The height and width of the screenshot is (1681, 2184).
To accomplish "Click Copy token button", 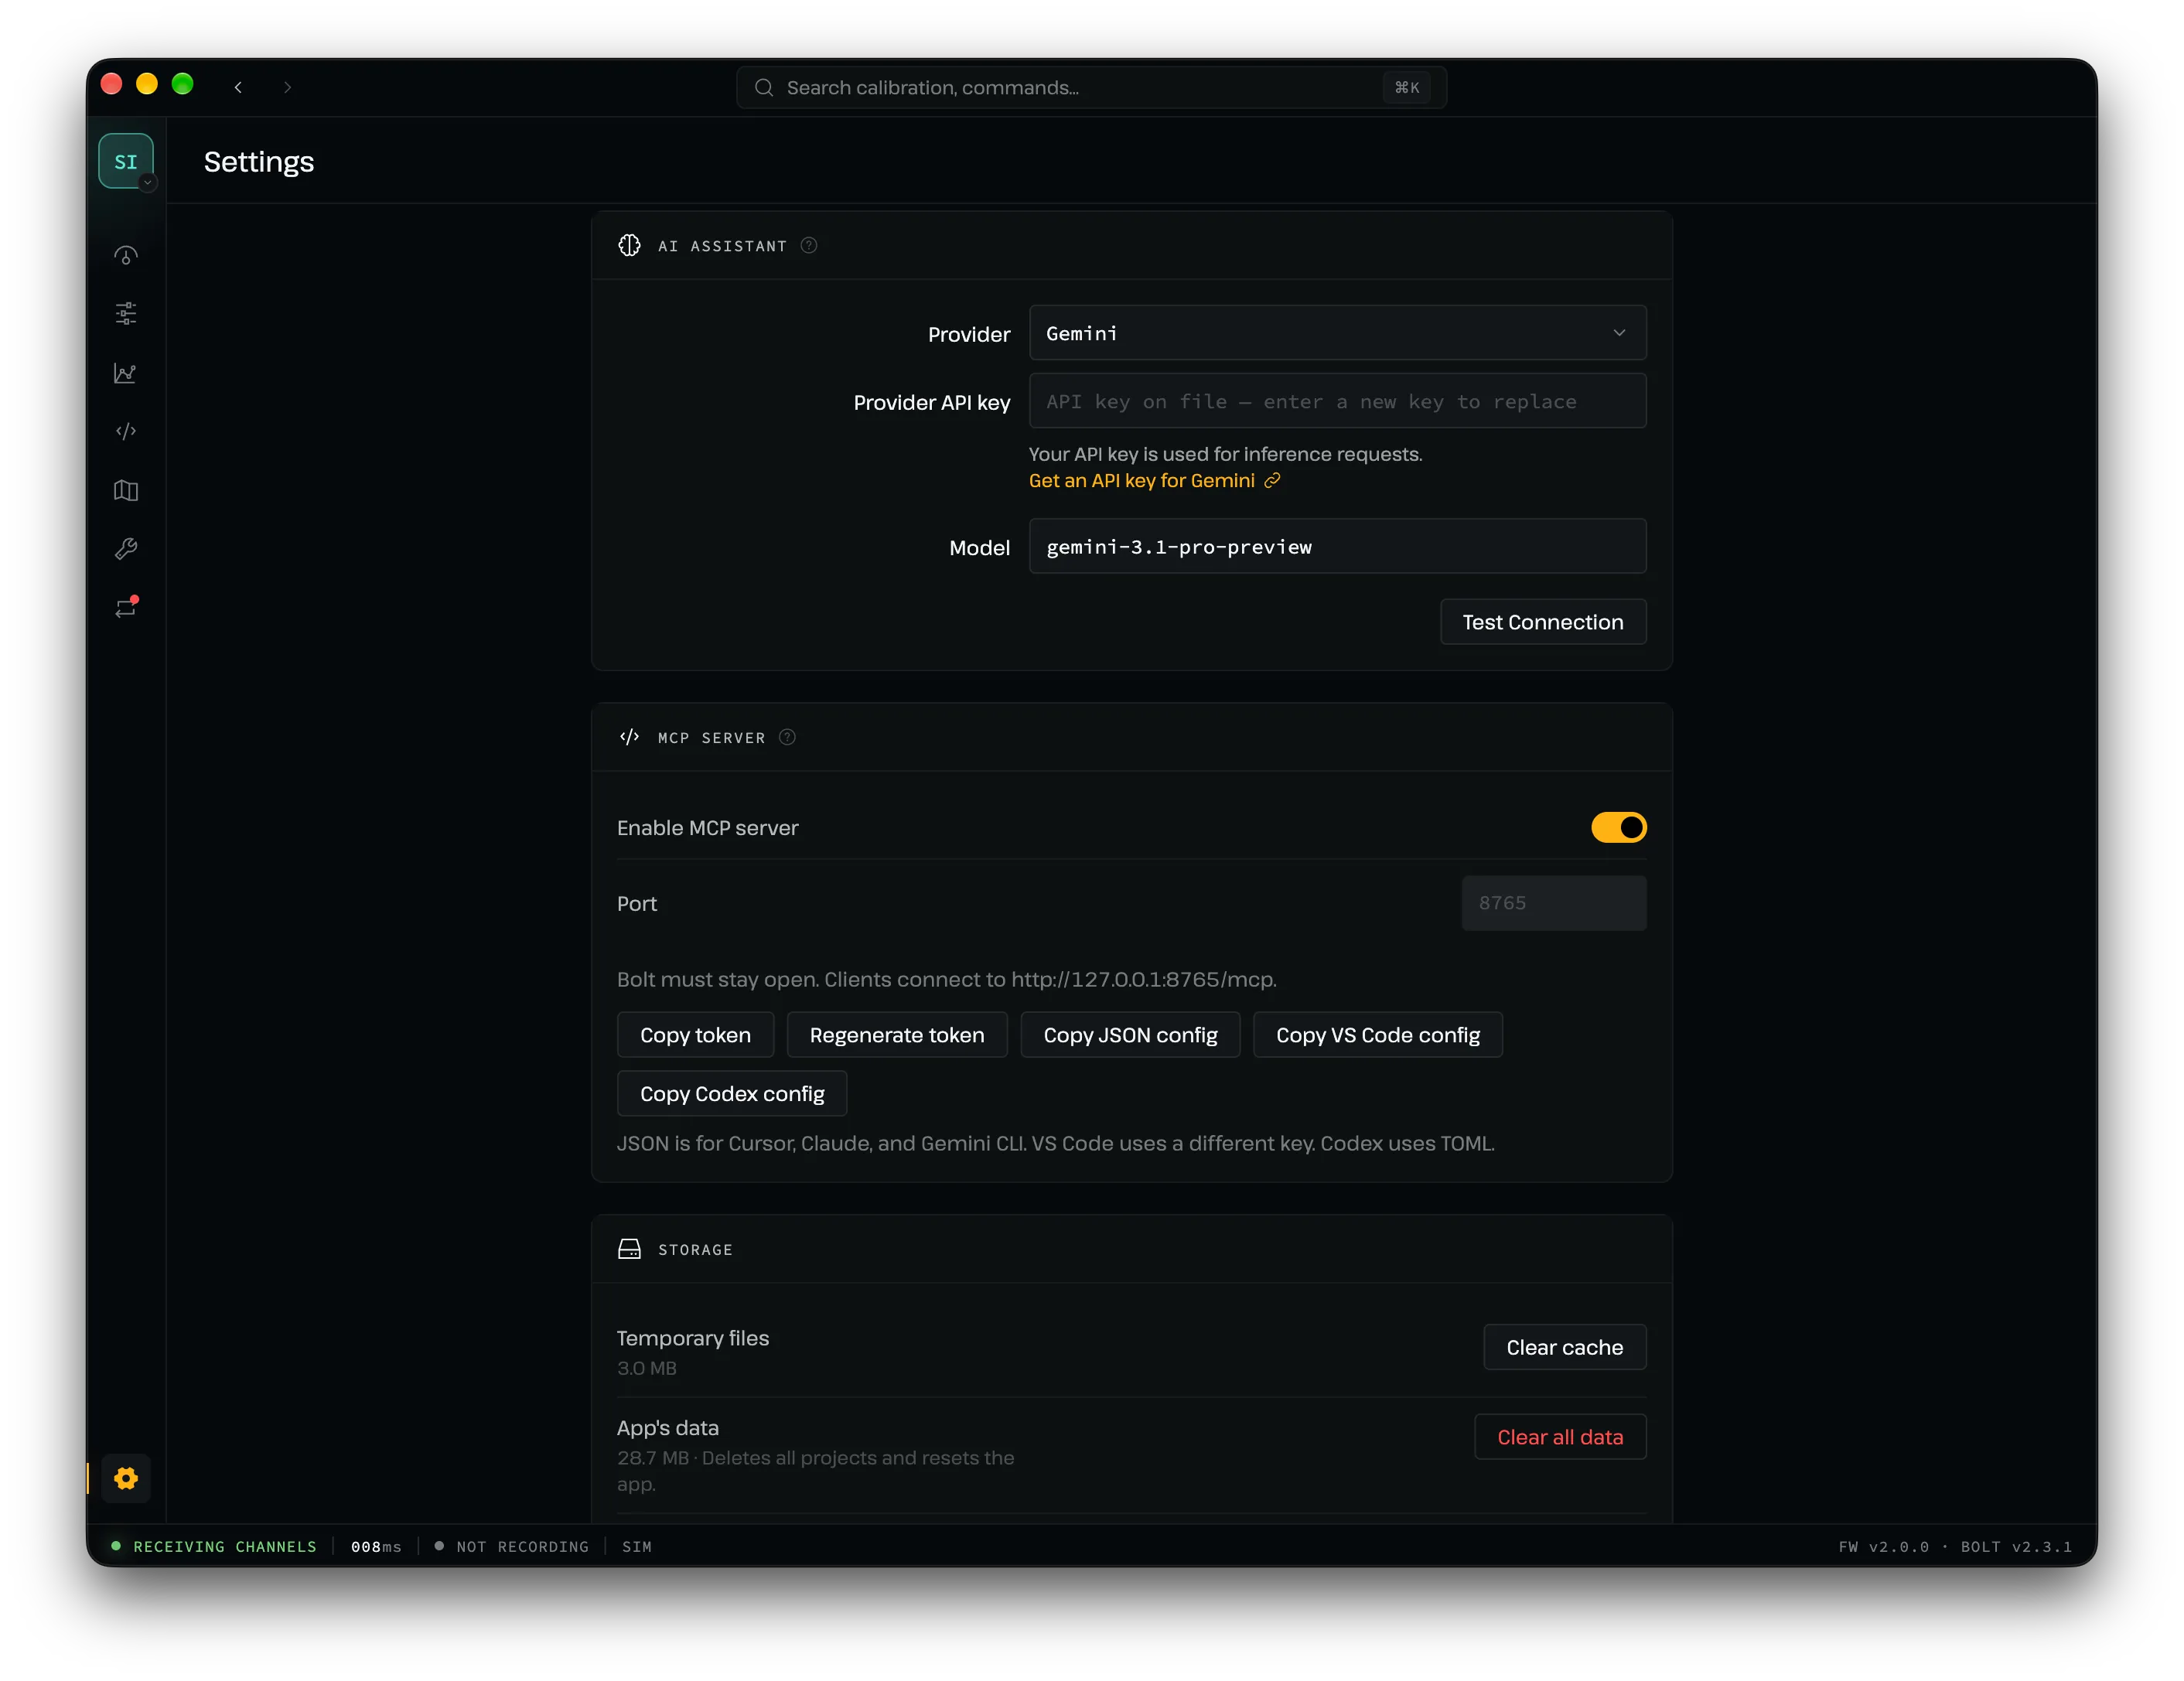I will (695, 1035).
